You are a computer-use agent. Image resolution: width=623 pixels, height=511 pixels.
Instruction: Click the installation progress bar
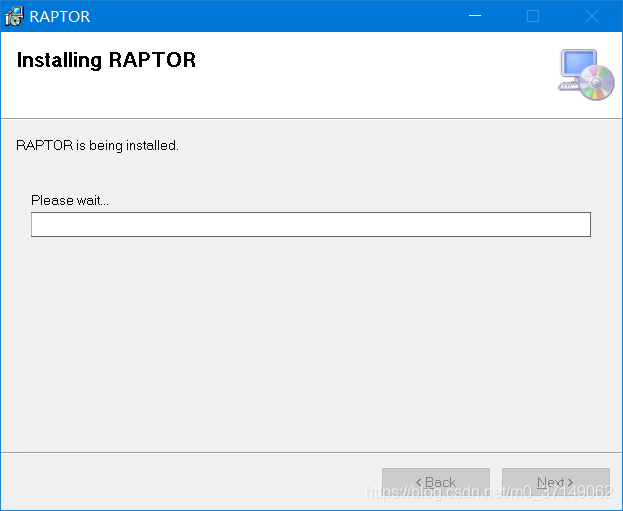point(311,225)
